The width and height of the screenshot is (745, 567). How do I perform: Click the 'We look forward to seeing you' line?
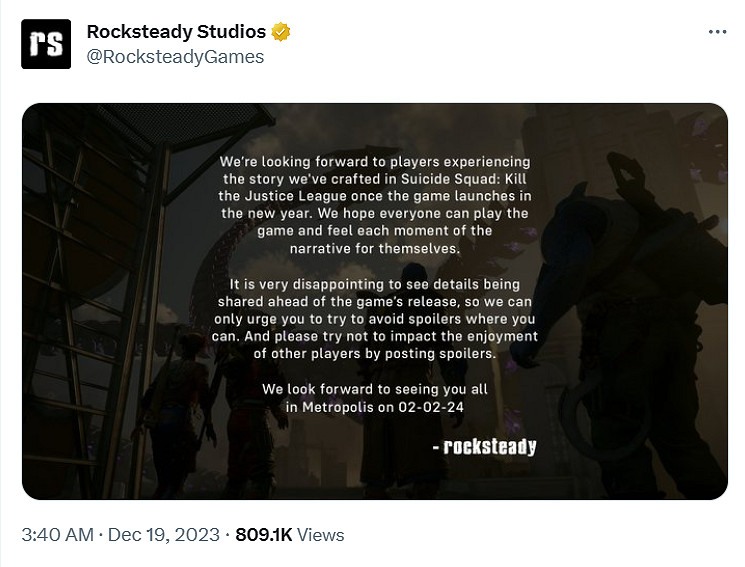374,389
